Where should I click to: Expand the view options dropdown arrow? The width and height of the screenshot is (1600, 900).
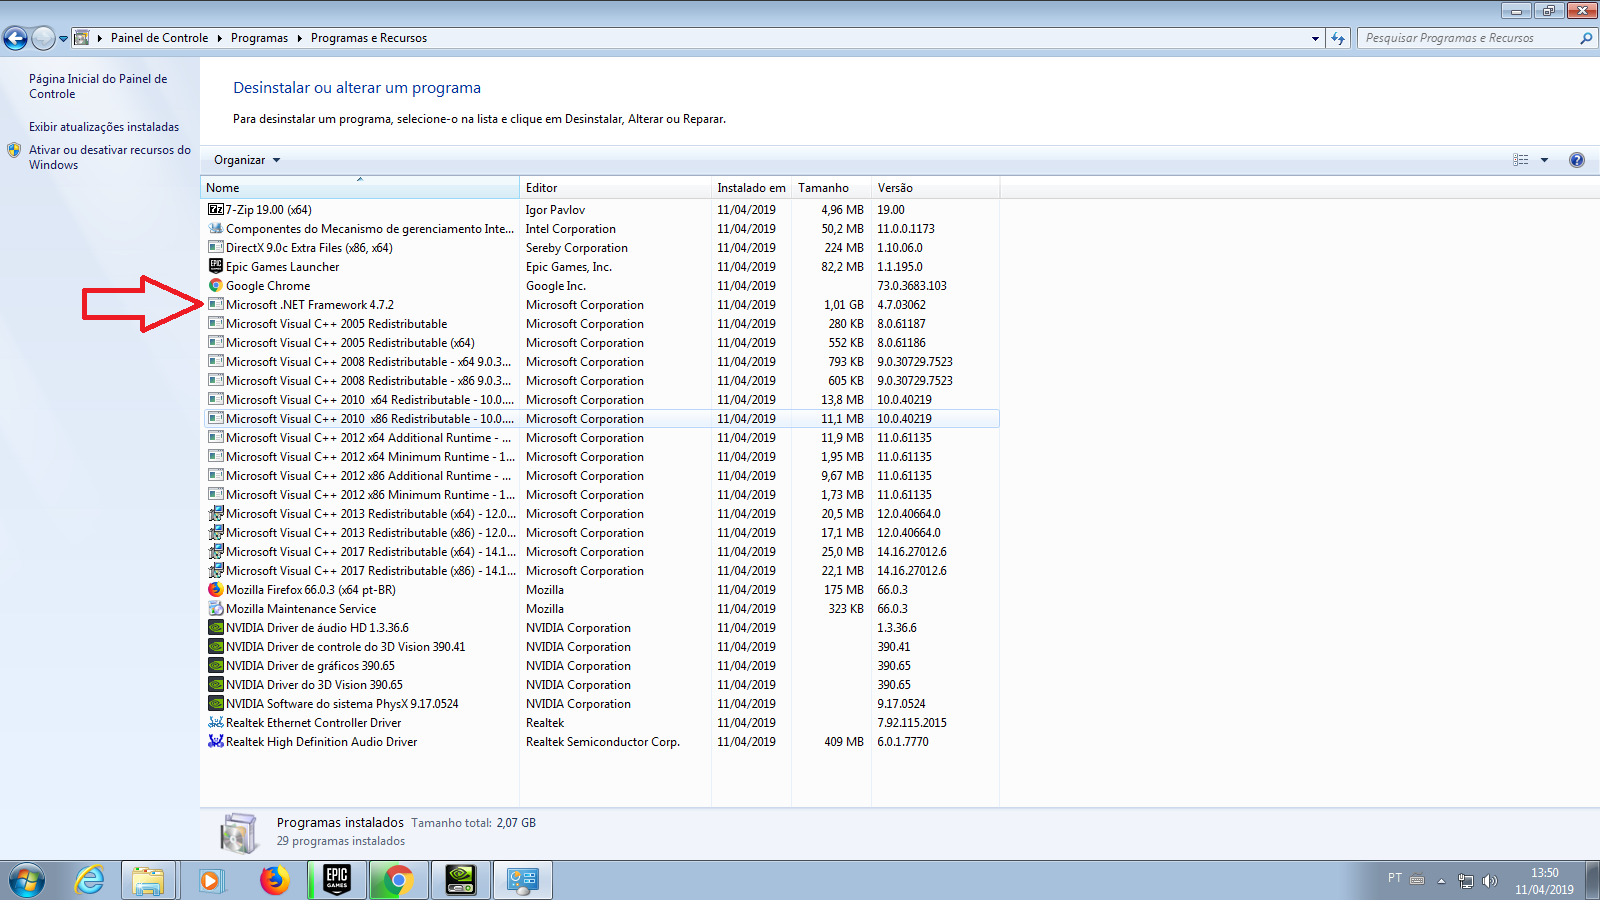pyautogui.click(x=1544, y=160)
